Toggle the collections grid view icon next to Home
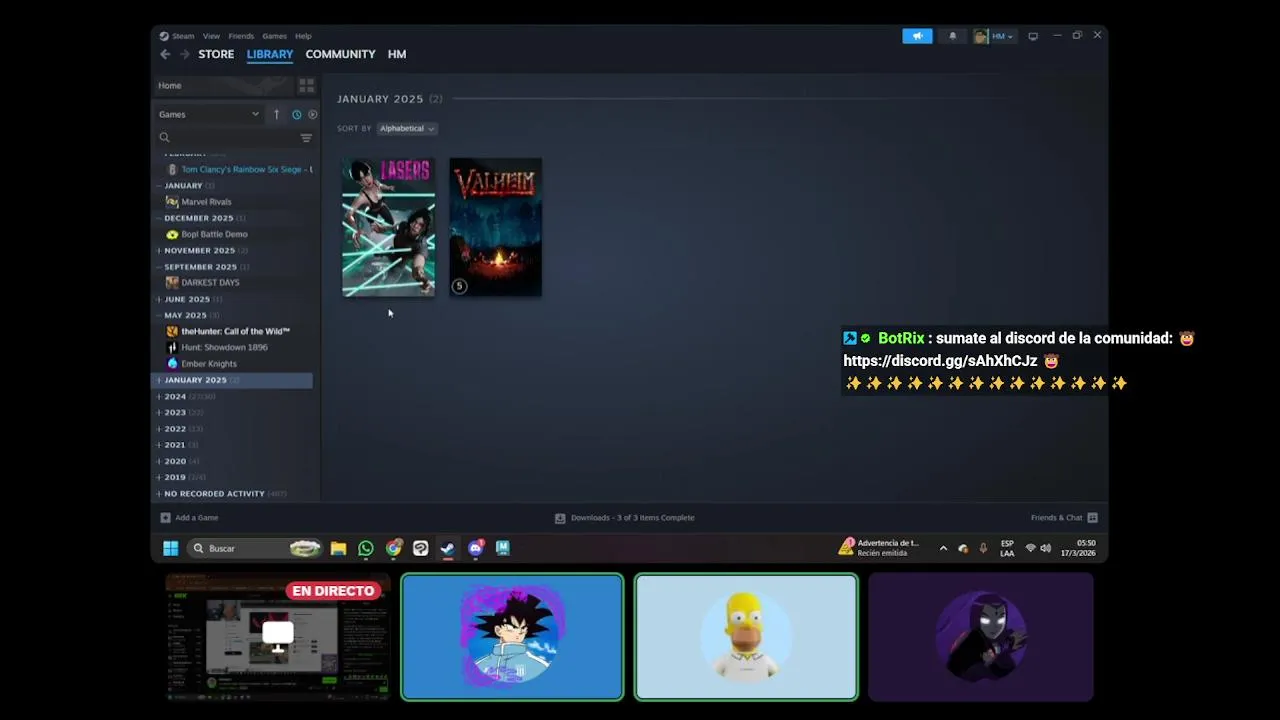The image size is (1280, 720). click(306, 86)
